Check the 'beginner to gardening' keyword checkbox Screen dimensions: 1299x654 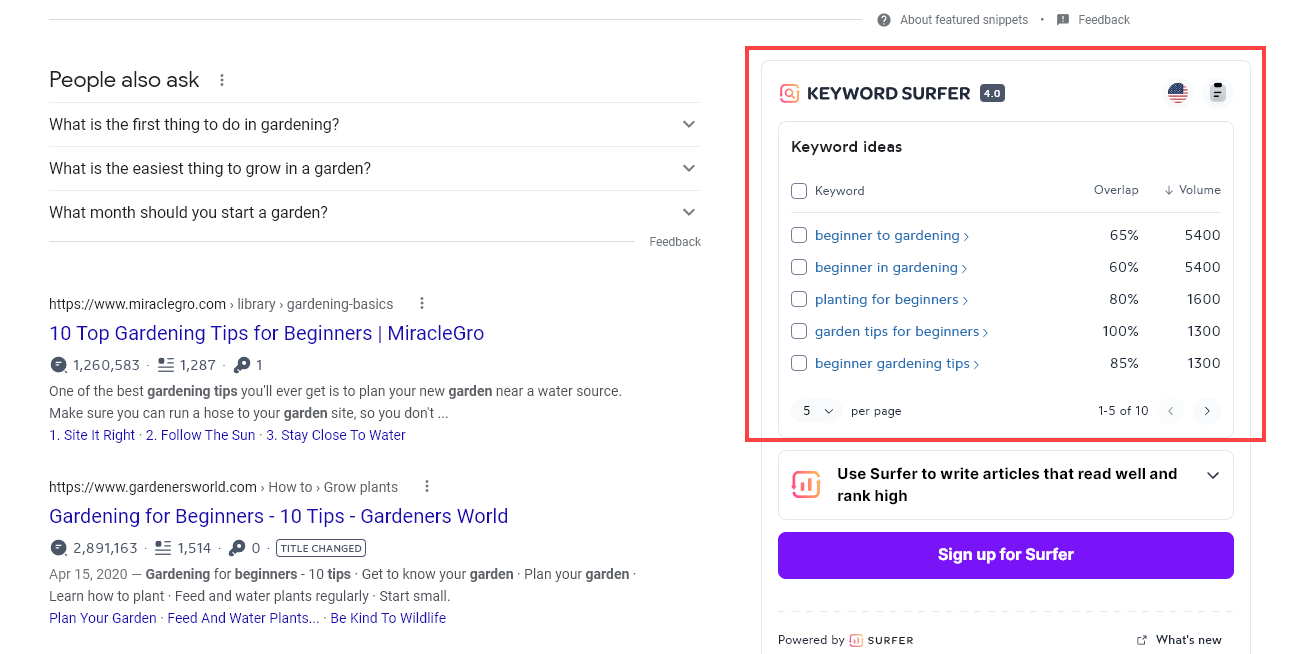[799, 235]
